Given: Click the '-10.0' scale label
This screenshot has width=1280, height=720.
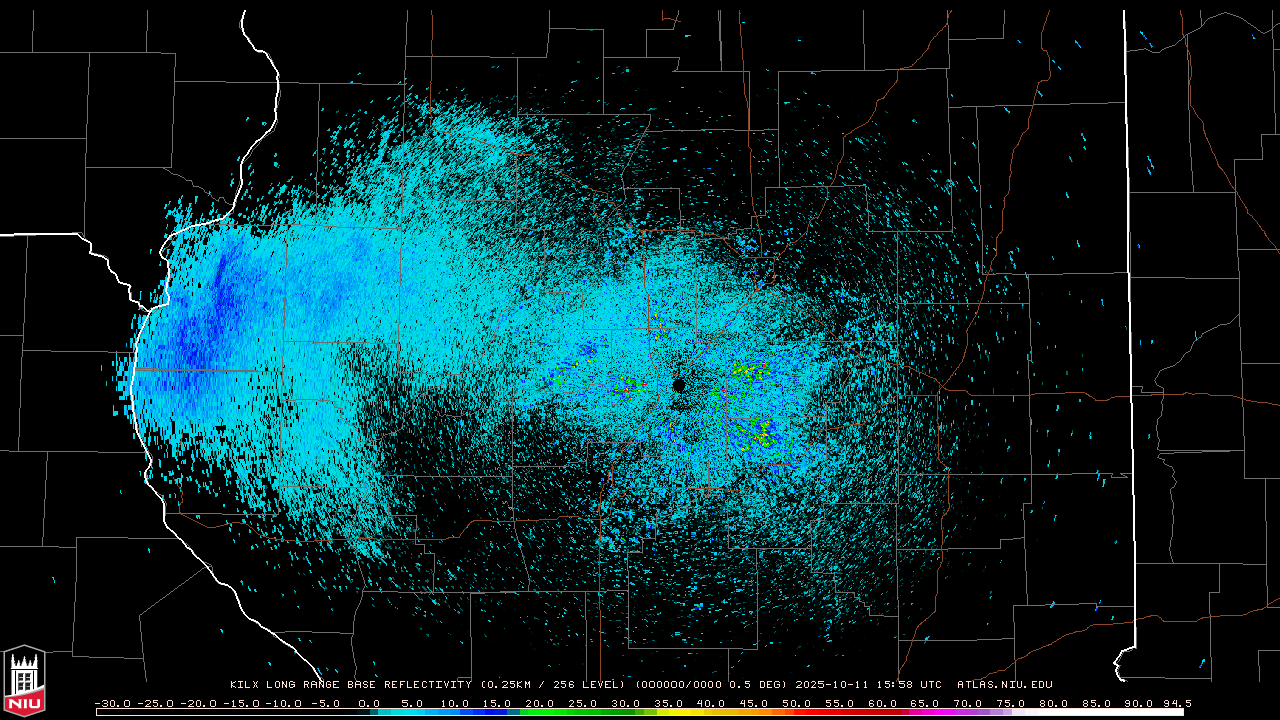Looking at the screenshot, I should (283, 703).
